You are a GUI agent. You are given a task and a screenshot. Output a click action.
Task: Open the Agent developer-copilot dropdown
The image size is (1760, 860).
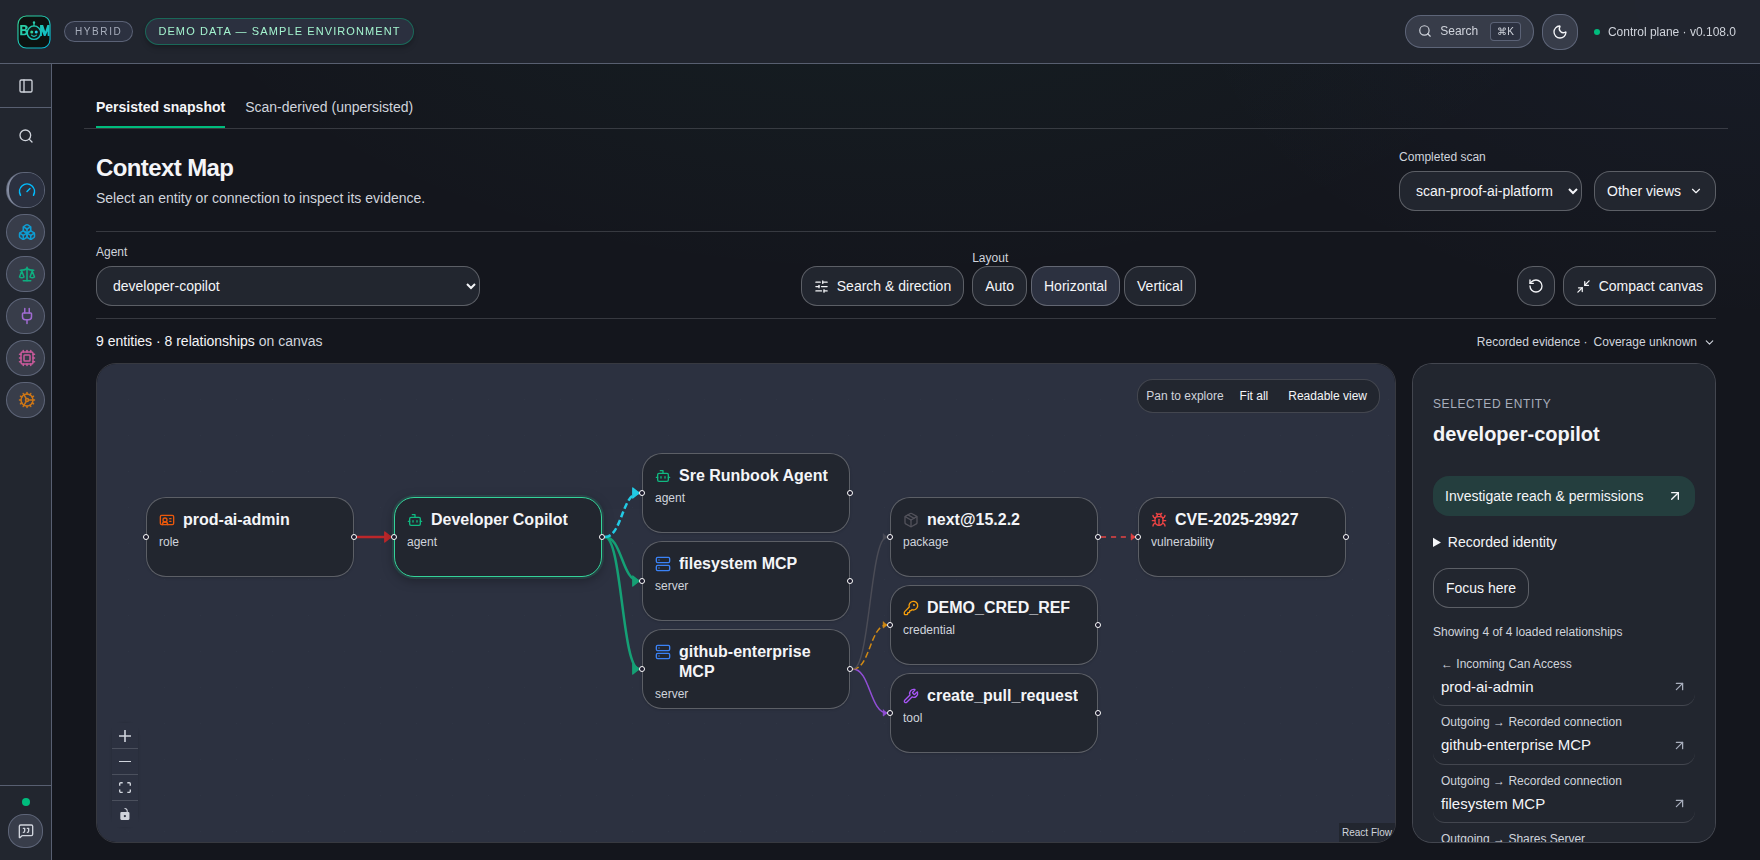pos(288,286)
